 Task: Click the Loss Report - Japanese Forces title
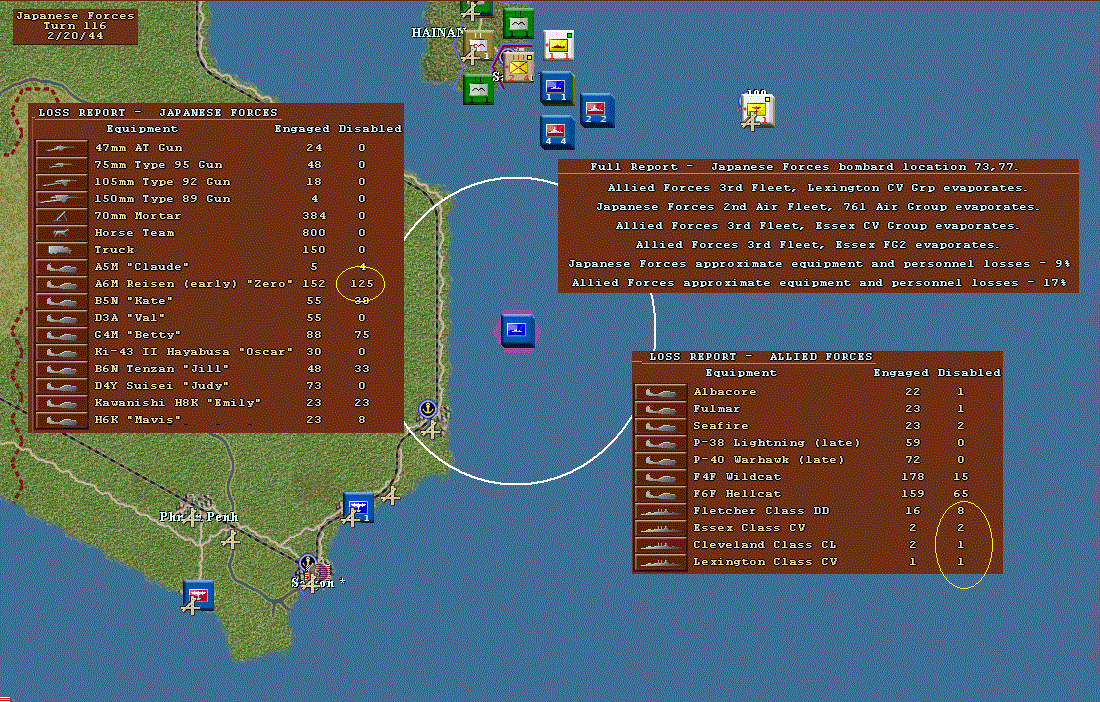[158, 112]
